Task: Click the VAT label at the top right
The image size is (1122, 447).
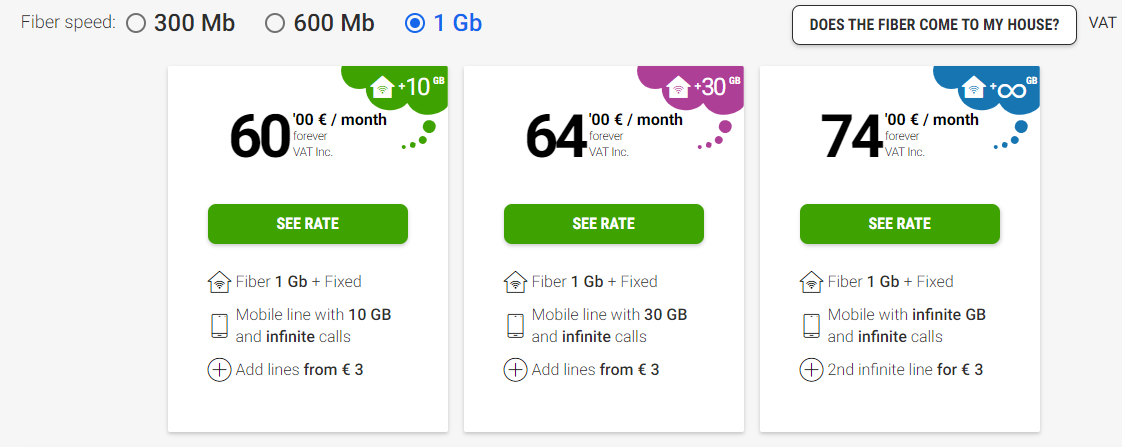Action: (x=1103, y=23)
